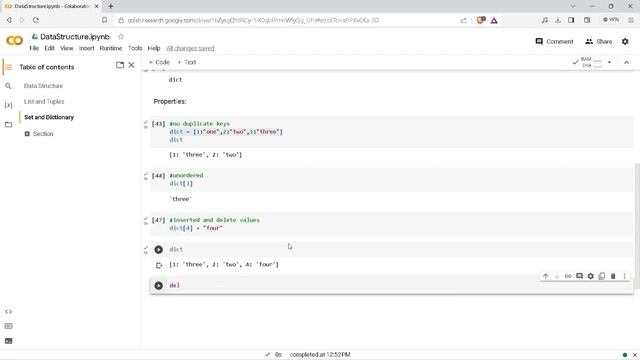Open the Comment panel
The height and width of the screenshot is (360, 640).
[x=554, y=42]
